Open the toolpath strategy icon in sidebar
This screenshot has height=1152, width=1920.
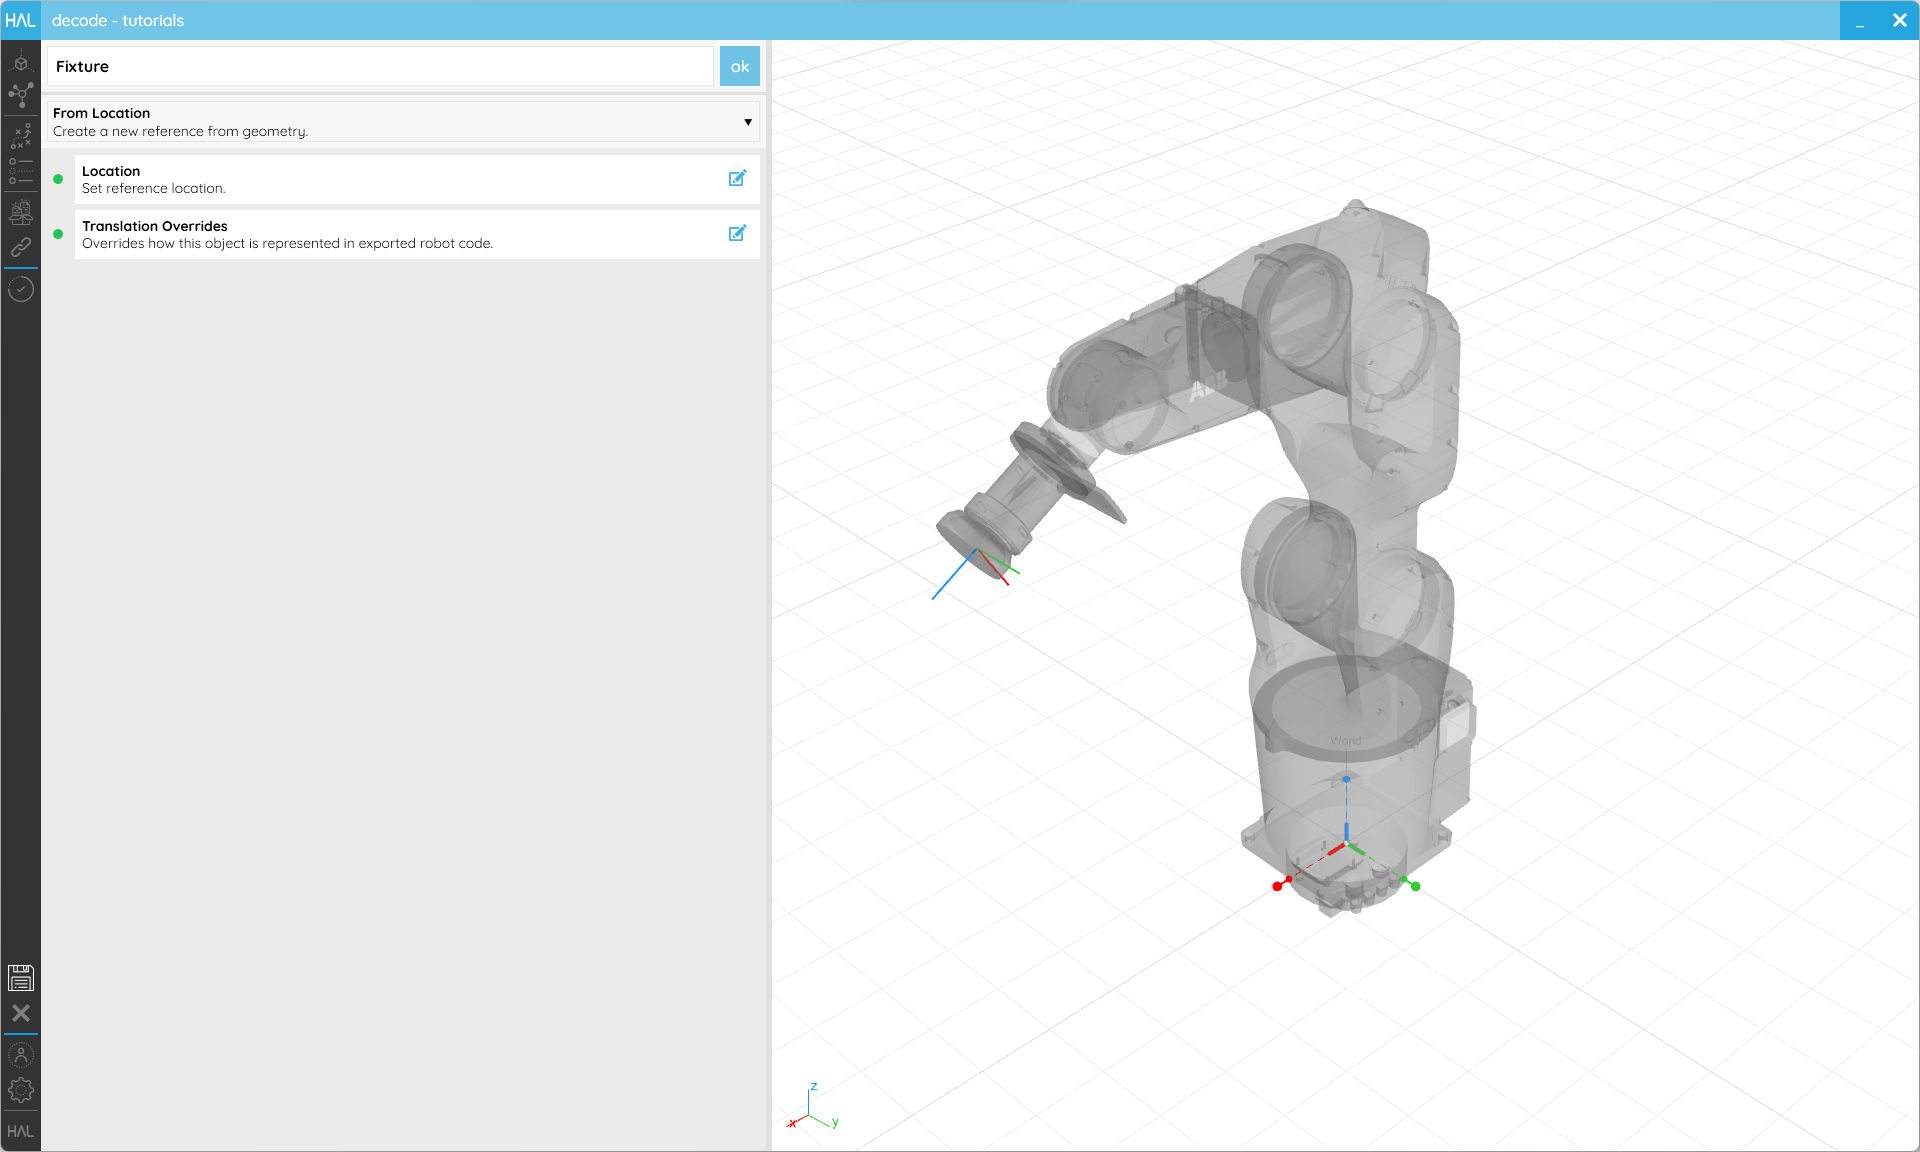pyautogui.click(x=20, y=135)
